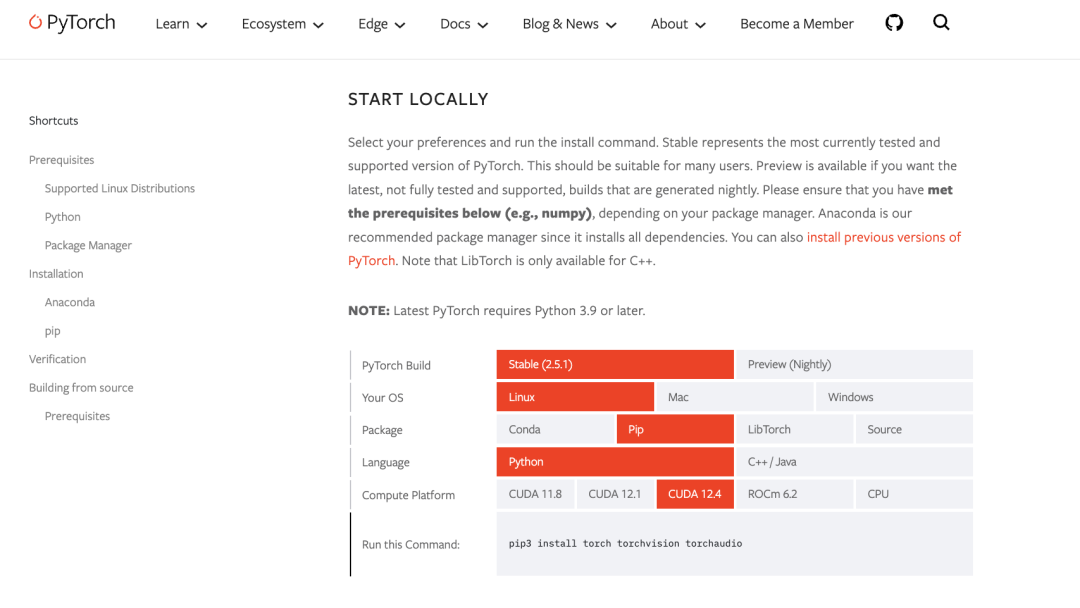Viewport: 1080px width, 608px height.
Task: Select the Preview (Nightly) build option
Action: pyautogui.click(x=853, y=364)
